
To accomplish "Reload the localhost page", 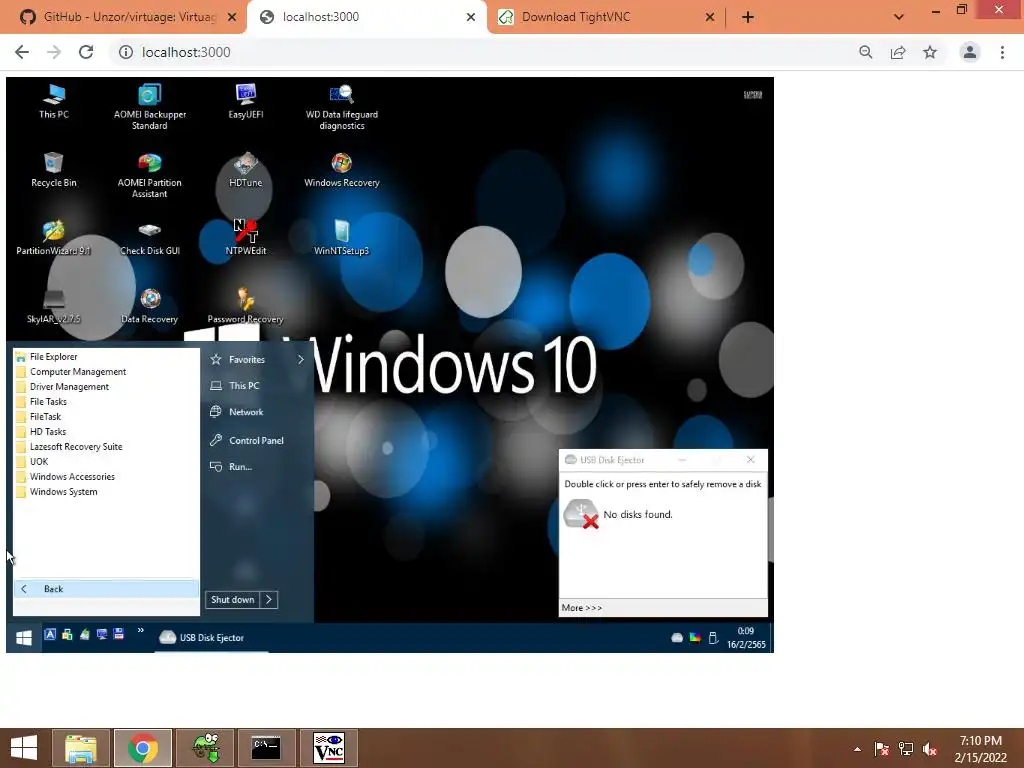I will [x=86, y=52].
